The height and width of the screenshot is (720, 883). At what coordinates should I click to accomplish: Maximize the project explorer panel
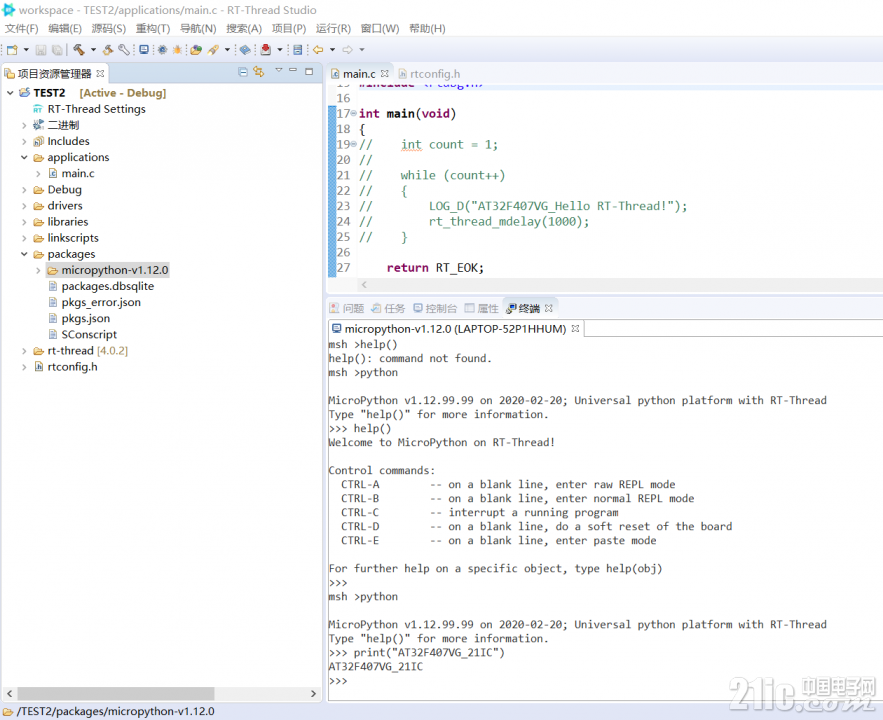pos(309,71)
